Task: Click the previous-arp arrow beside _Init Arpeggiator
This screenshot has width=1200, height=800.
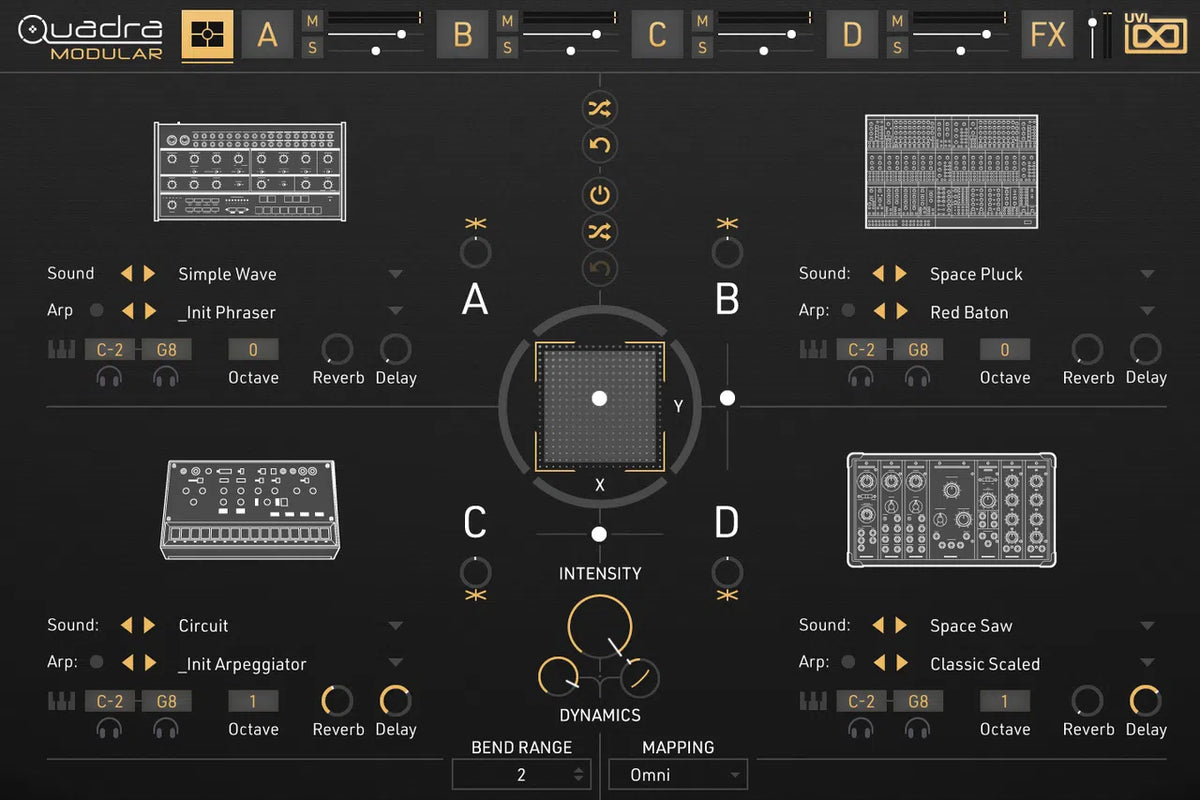Action: (x=130, y=663)
